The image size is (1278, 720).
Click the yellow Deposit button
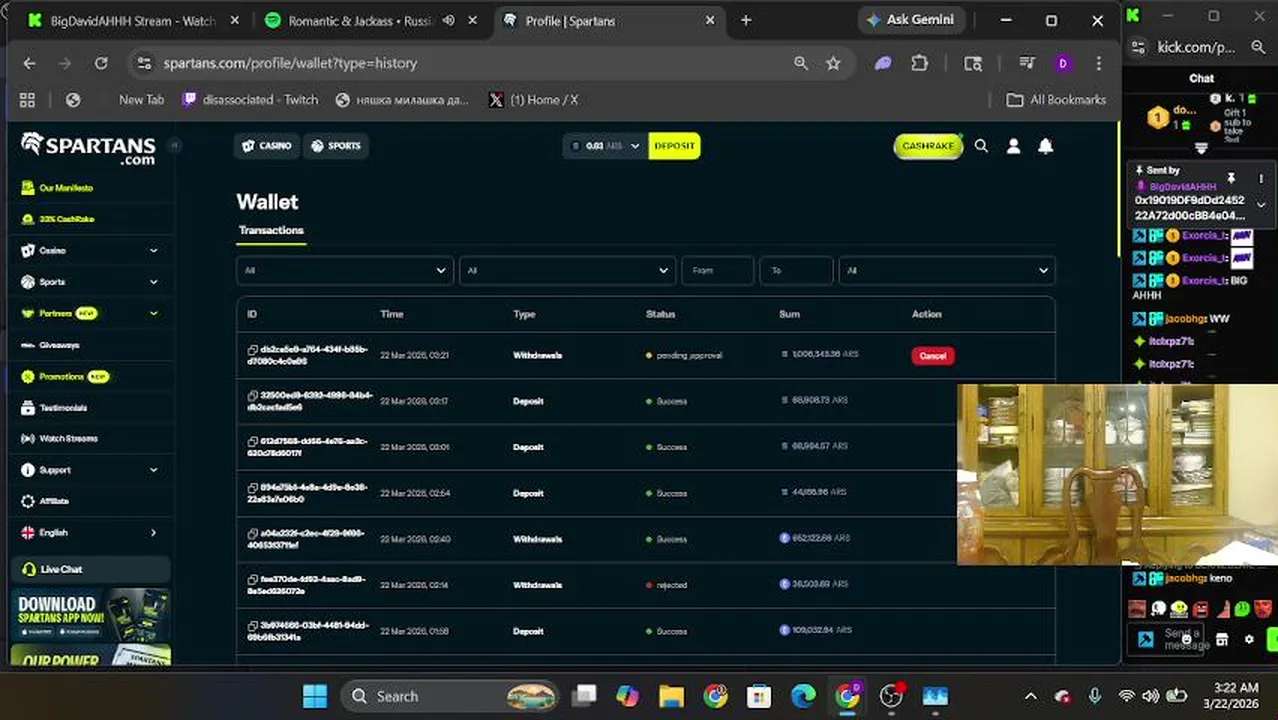tap(674, 146)
